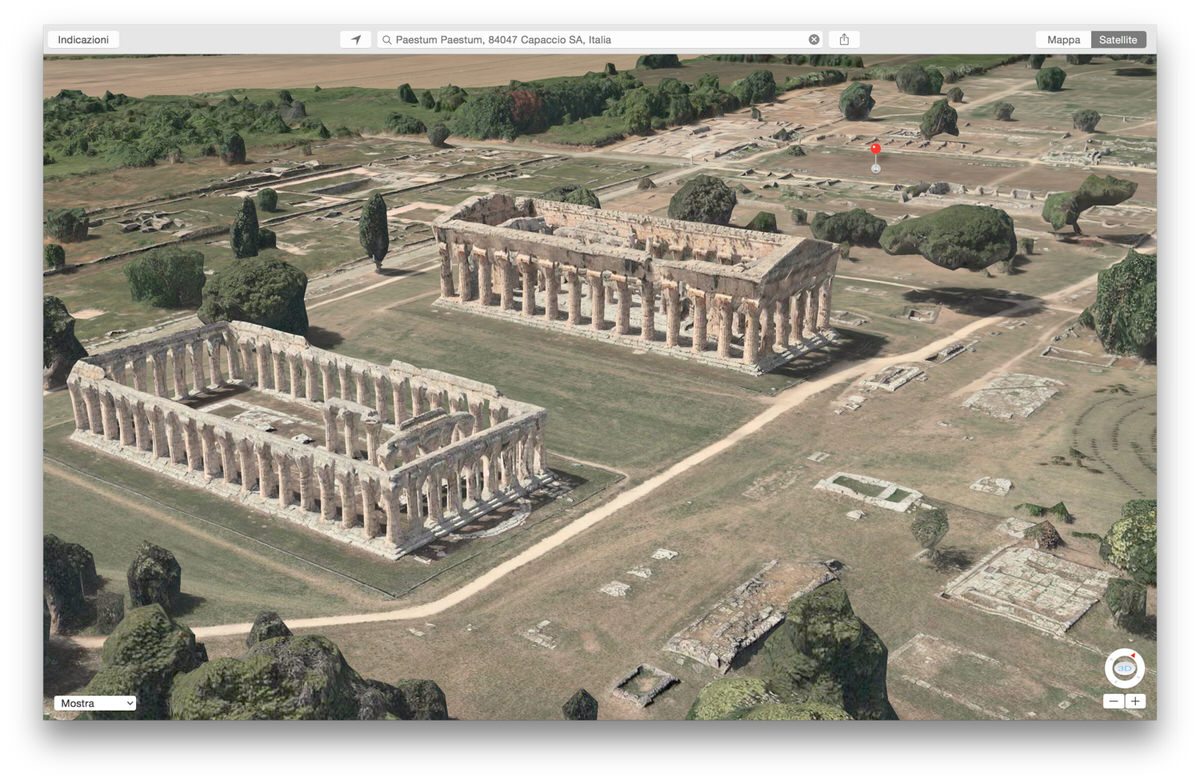Toggle the 3D view button

(1124, 669)
